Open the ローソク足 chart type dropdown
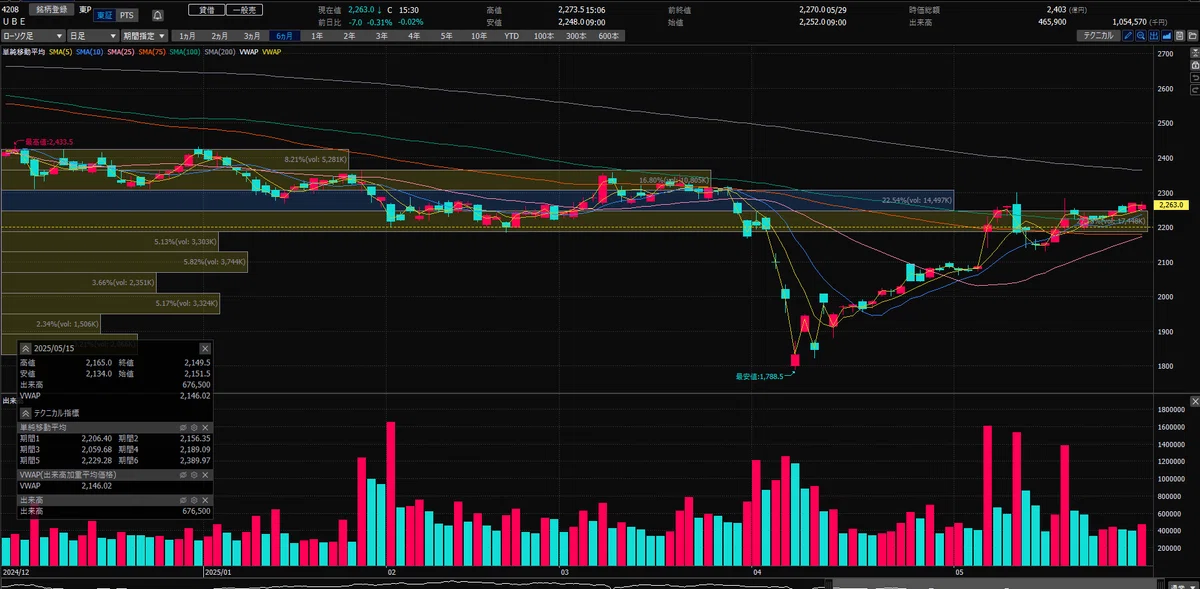Viewport: 1200px width, 589px height. (32, 36)
